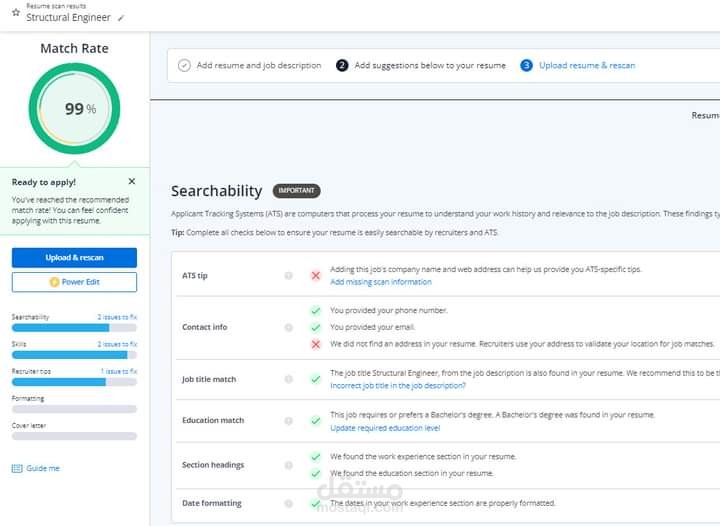The image size is (720, 526).
Task: Click the green check beside email message
Action: (315, 327)
